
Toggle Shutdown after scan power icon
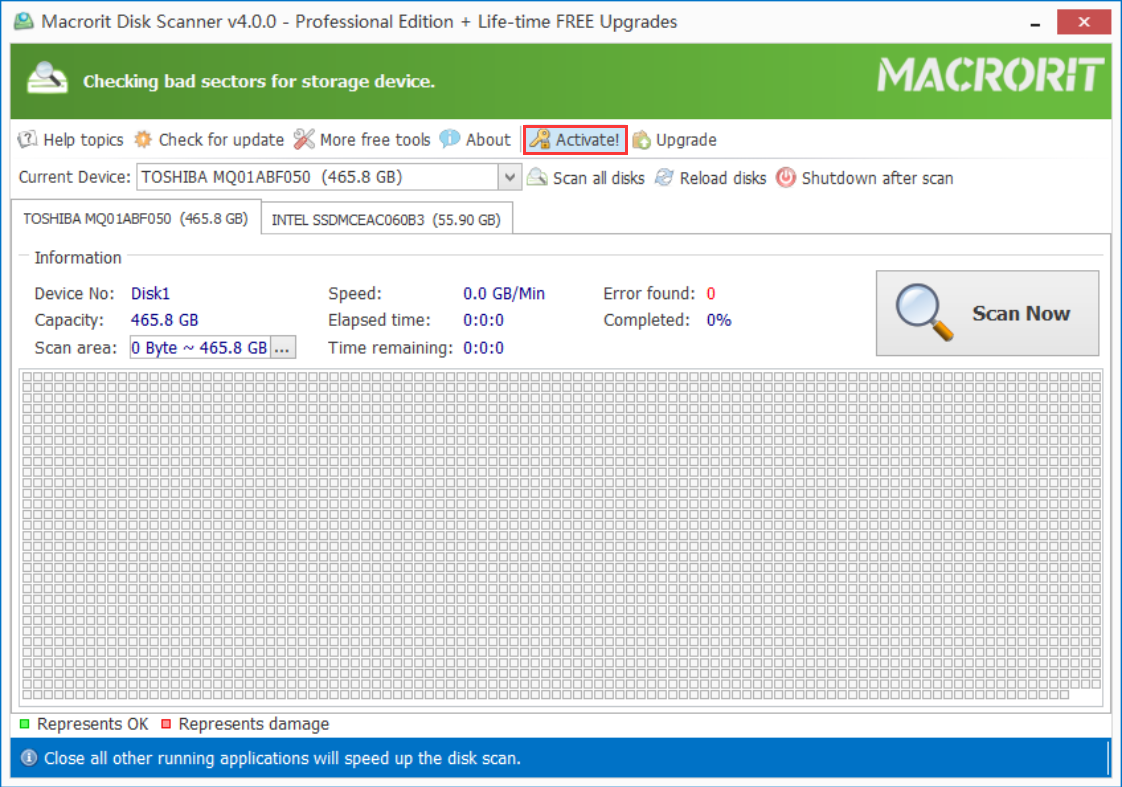point(786,177)
